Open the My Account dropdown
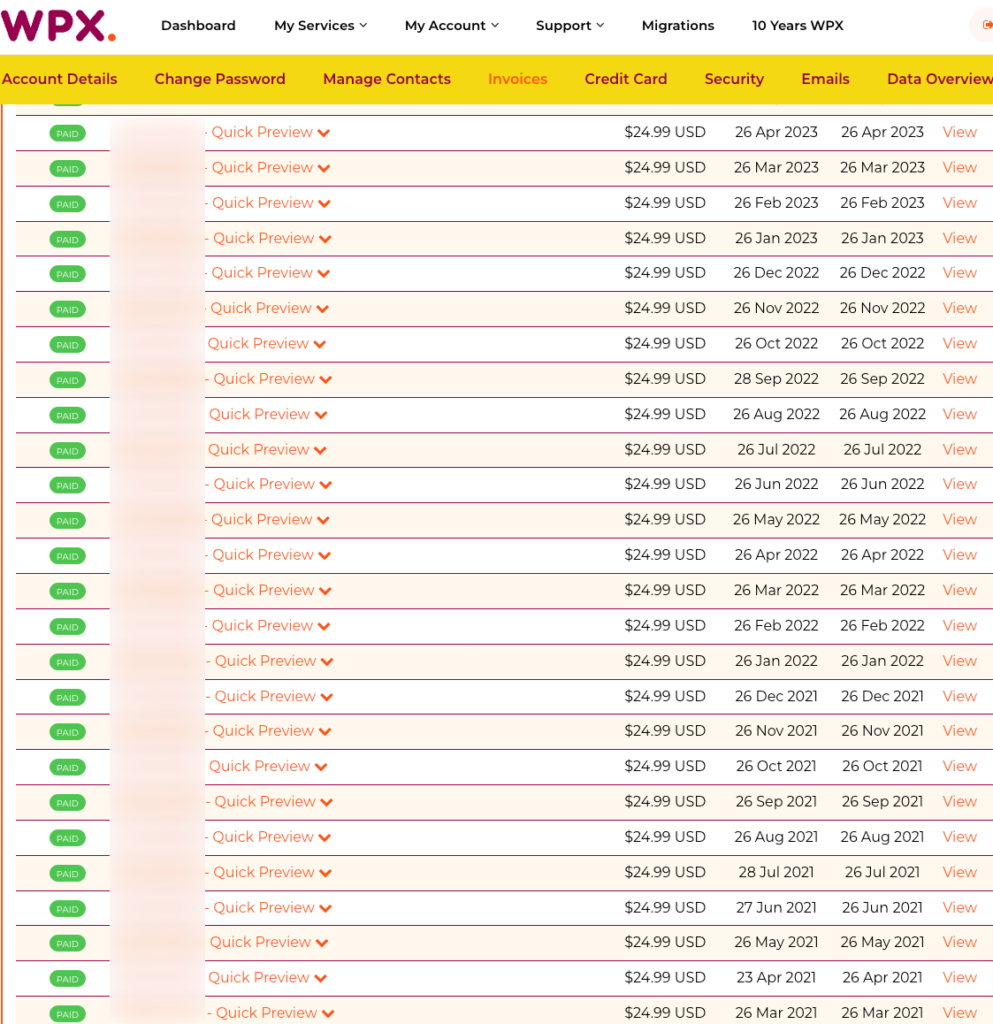 (450, 25)
